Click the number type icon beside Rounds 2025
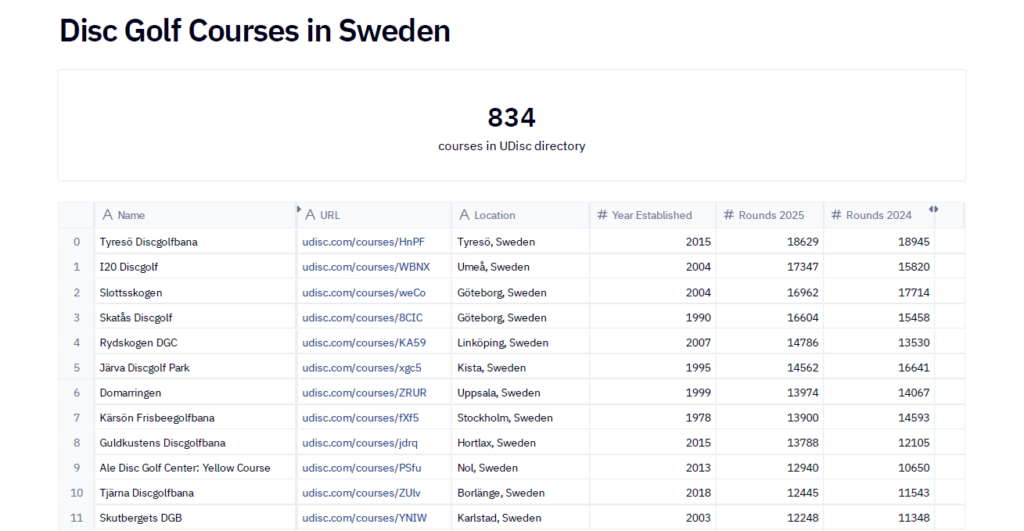The image size is (1024, 531). pyautogui.click(x=729, y=215)
